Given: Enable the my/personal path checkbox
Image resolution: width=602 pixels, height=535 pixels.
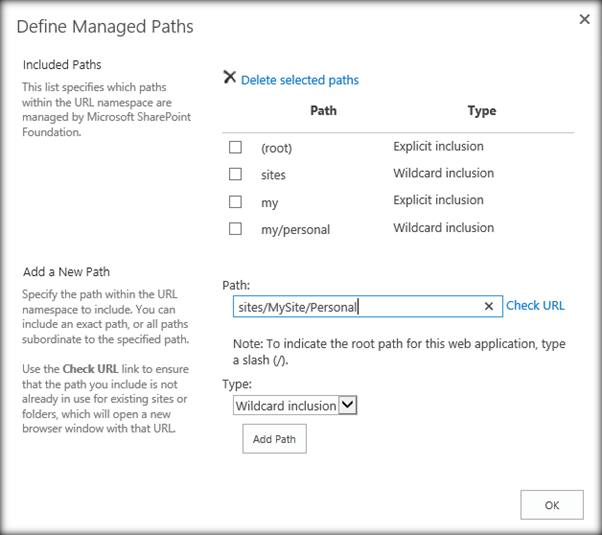Looking at the screenshot, I should pyautogui.click(x=236, y=228).
